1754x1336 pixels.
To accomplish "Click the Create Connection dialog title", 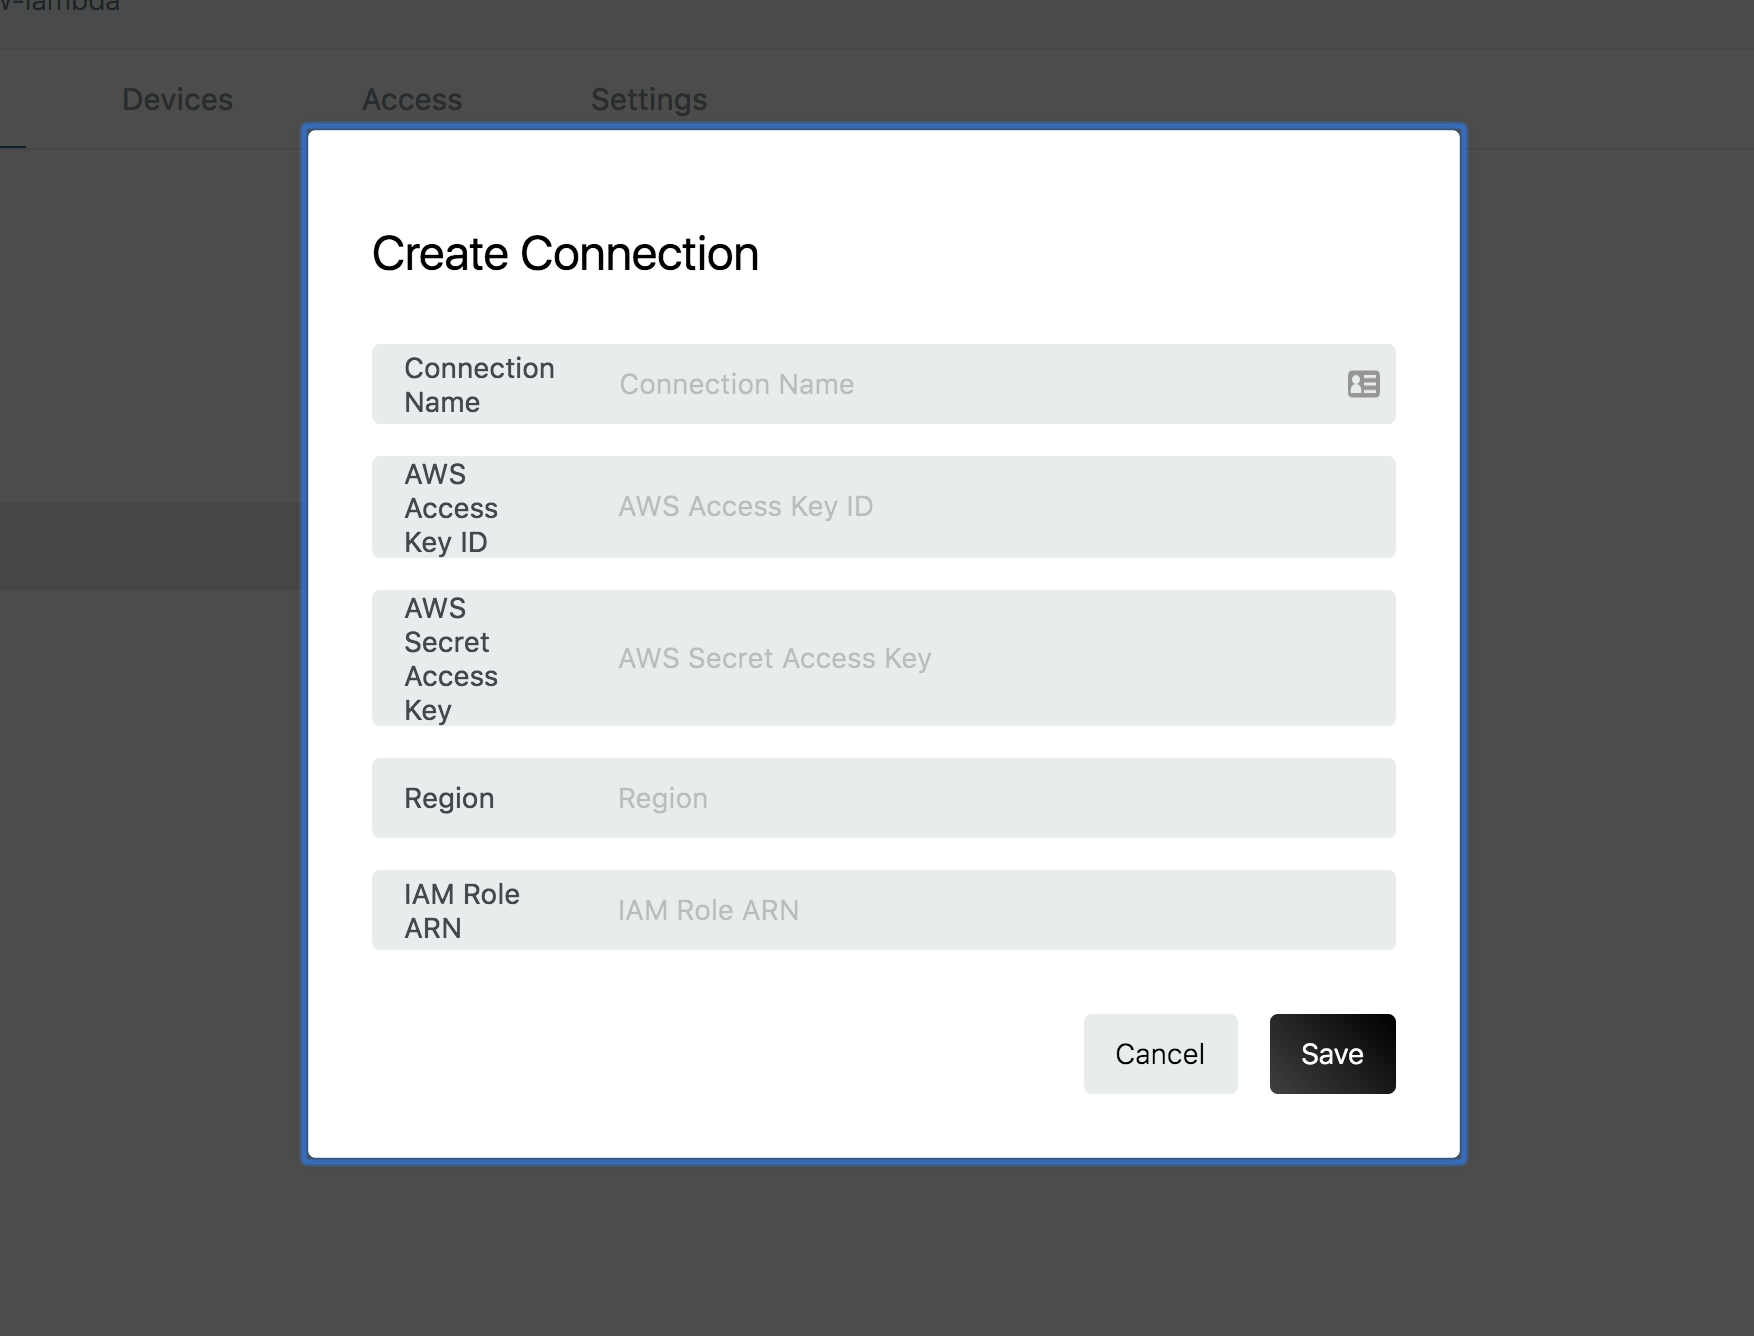I will coord(565,253).
